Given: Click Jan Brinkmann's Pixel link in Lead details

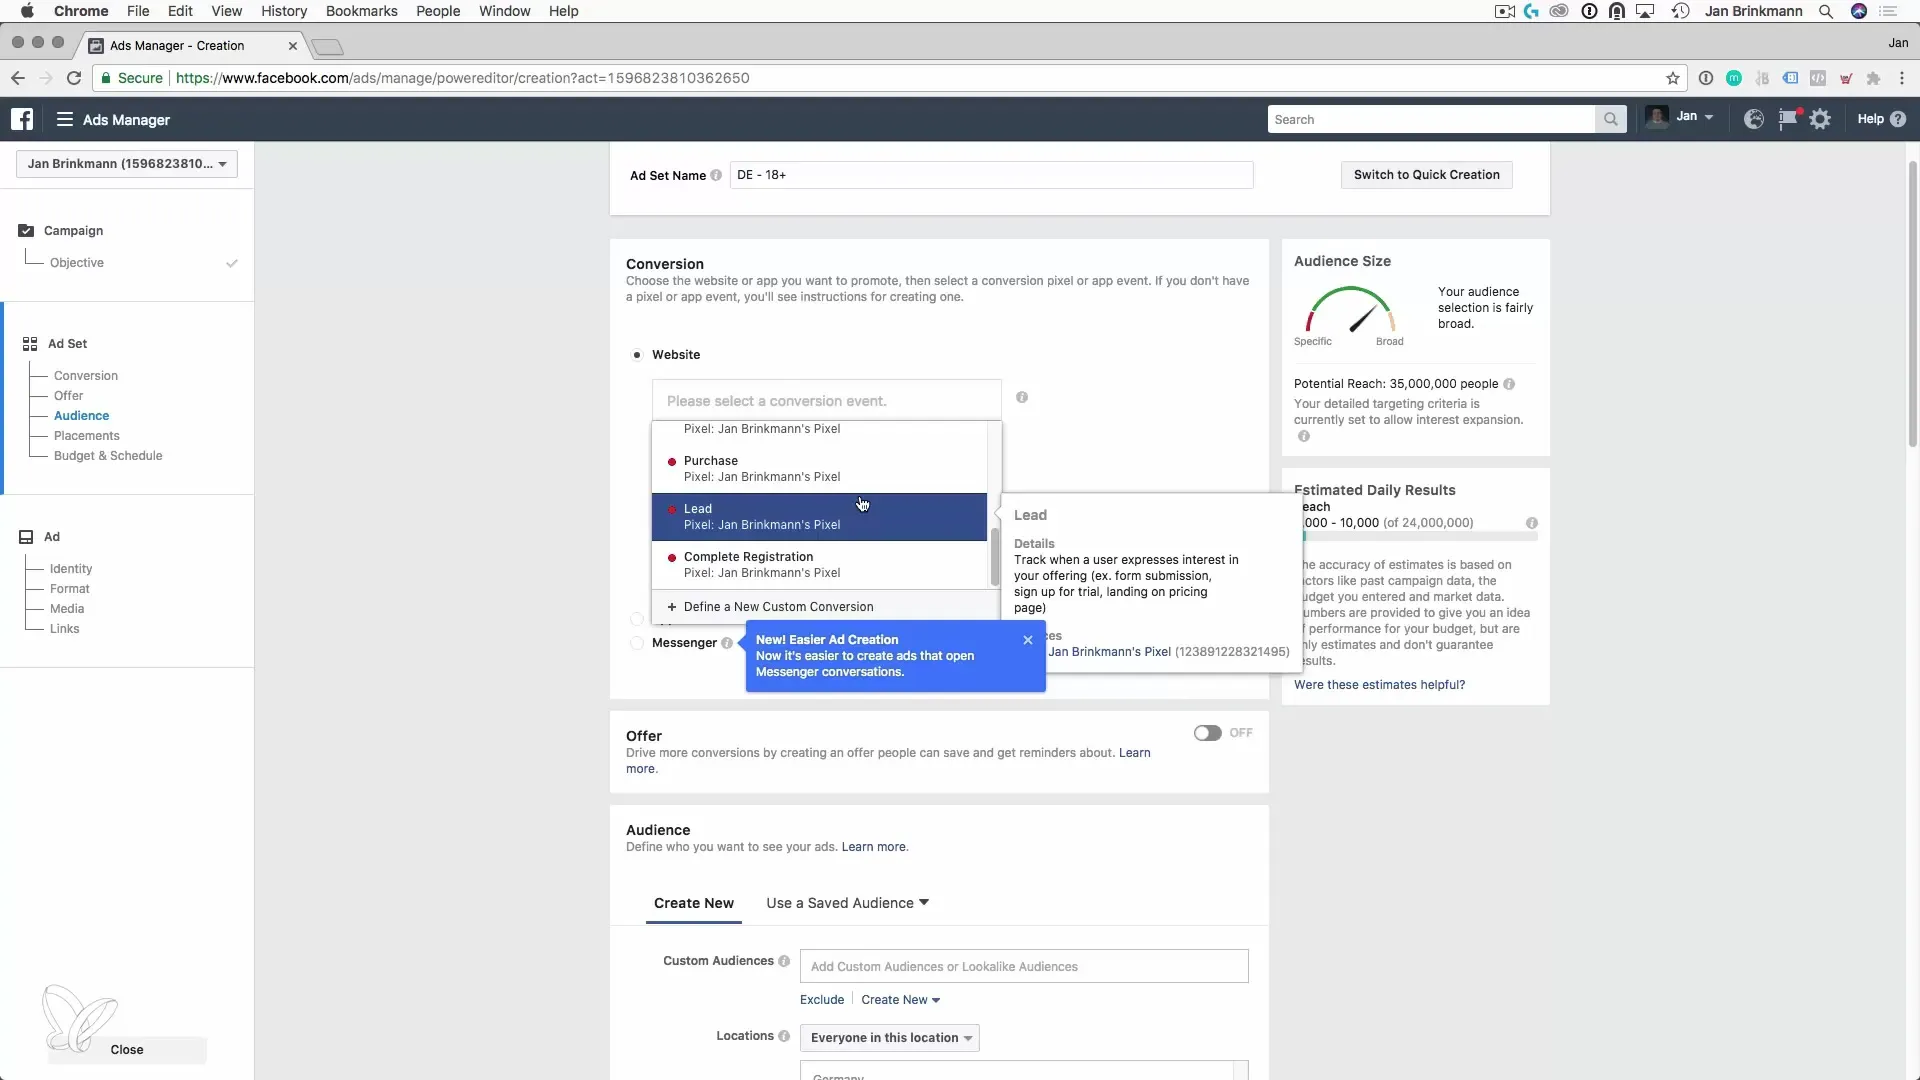Looking at the screenshot, I should [x=1109, y=652].
